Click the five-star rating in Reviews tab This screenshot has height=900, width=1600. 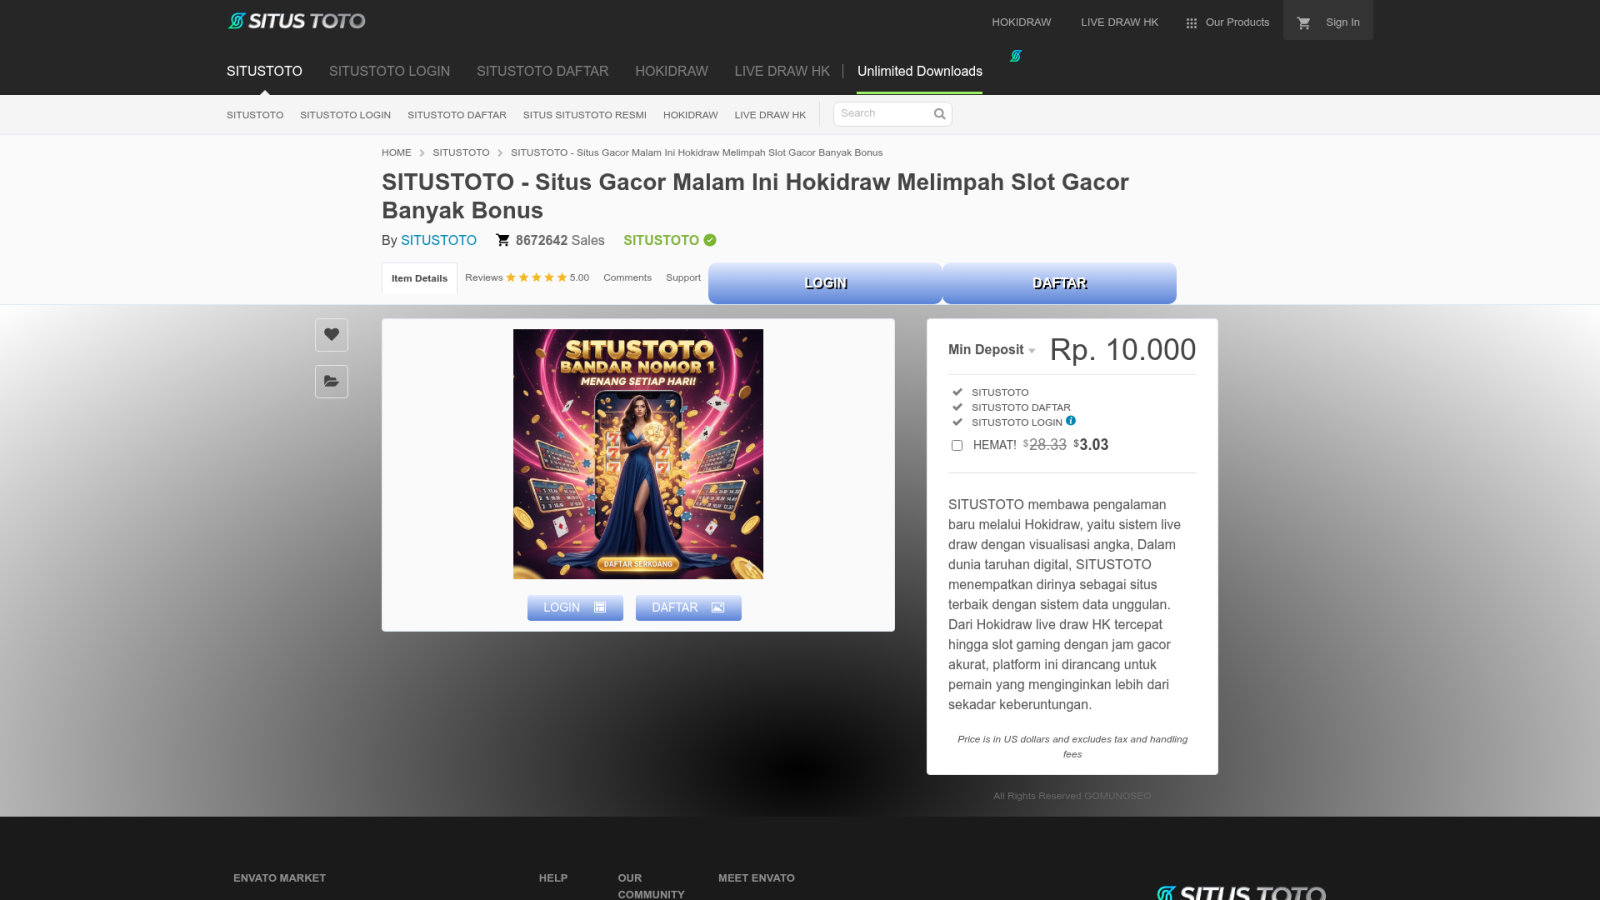tap(536, 278)
